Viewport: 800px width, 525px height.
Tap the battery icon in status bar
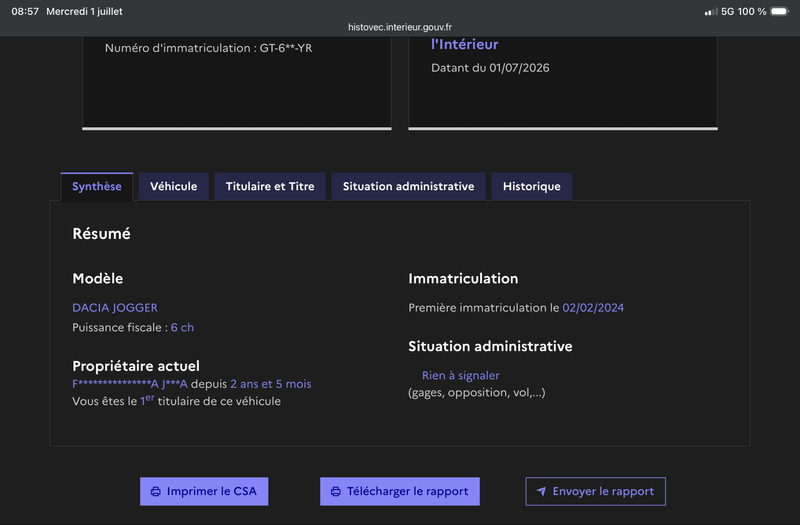click(780, 11)
